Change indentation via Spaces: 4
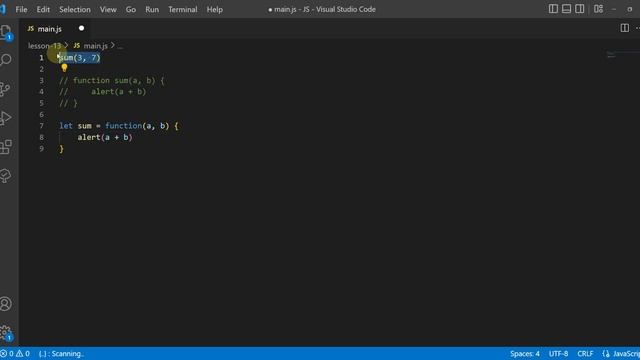Viewport: 640px width, 360px height. coord(524,353)
